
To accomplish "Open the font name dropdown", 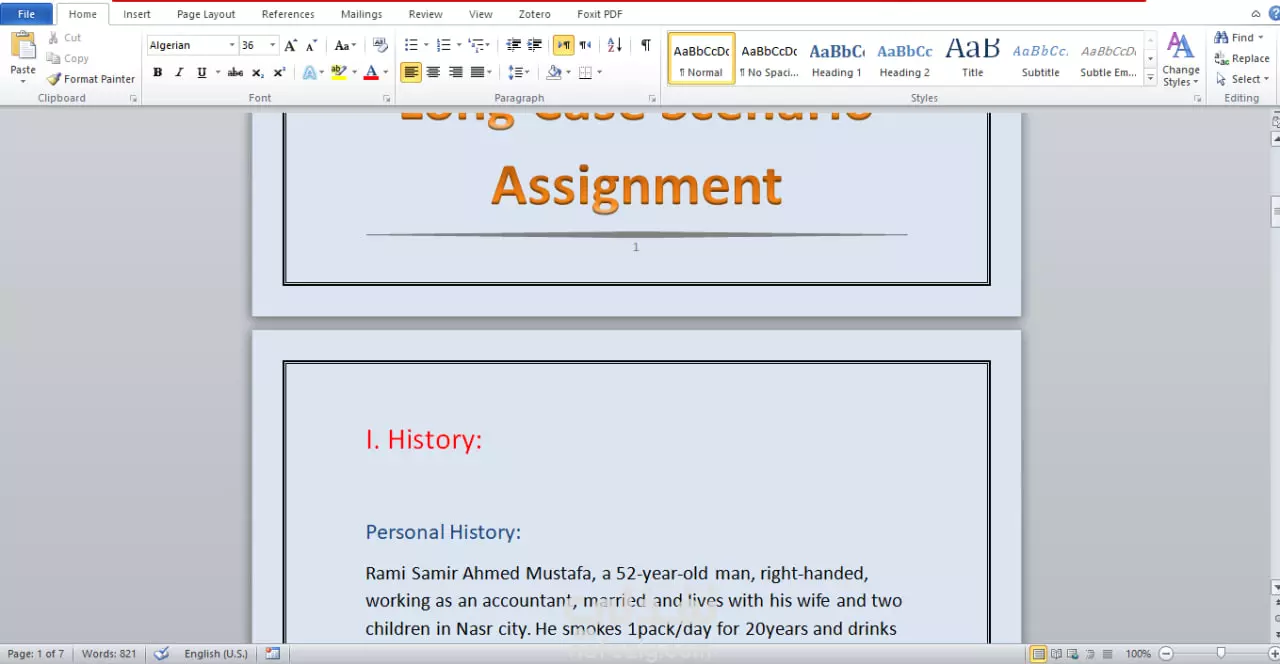I will pyautogui.click(x=232, y=45).
